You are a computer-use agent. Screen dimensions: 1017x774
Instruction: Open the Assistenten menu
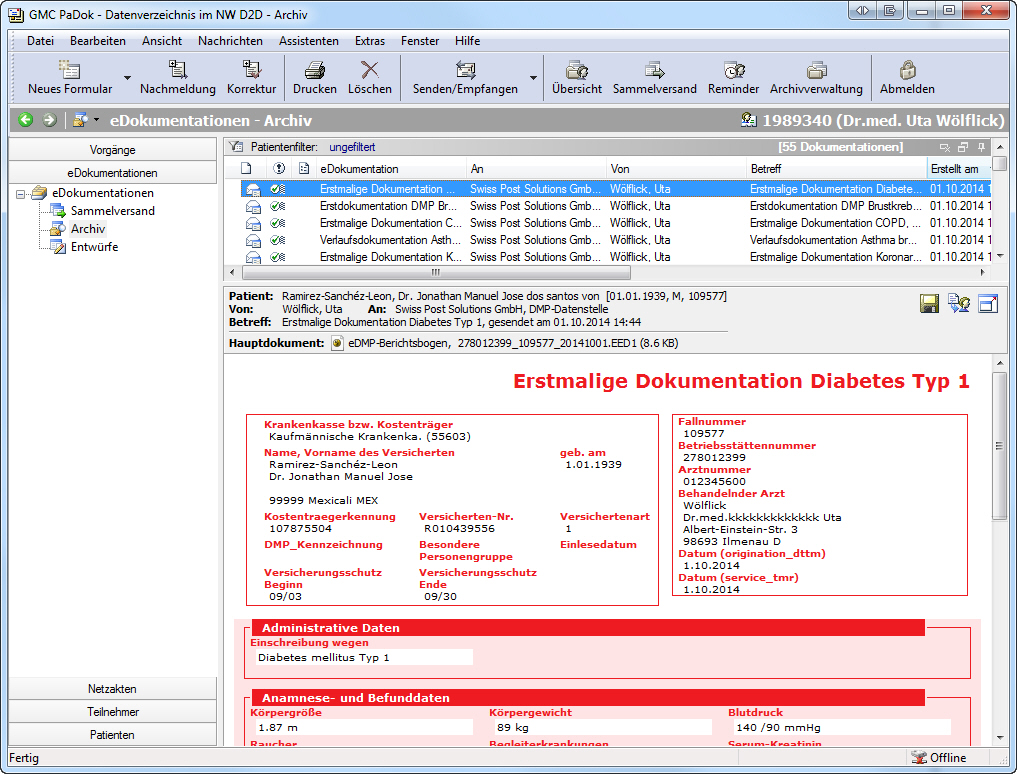[309, 41]
